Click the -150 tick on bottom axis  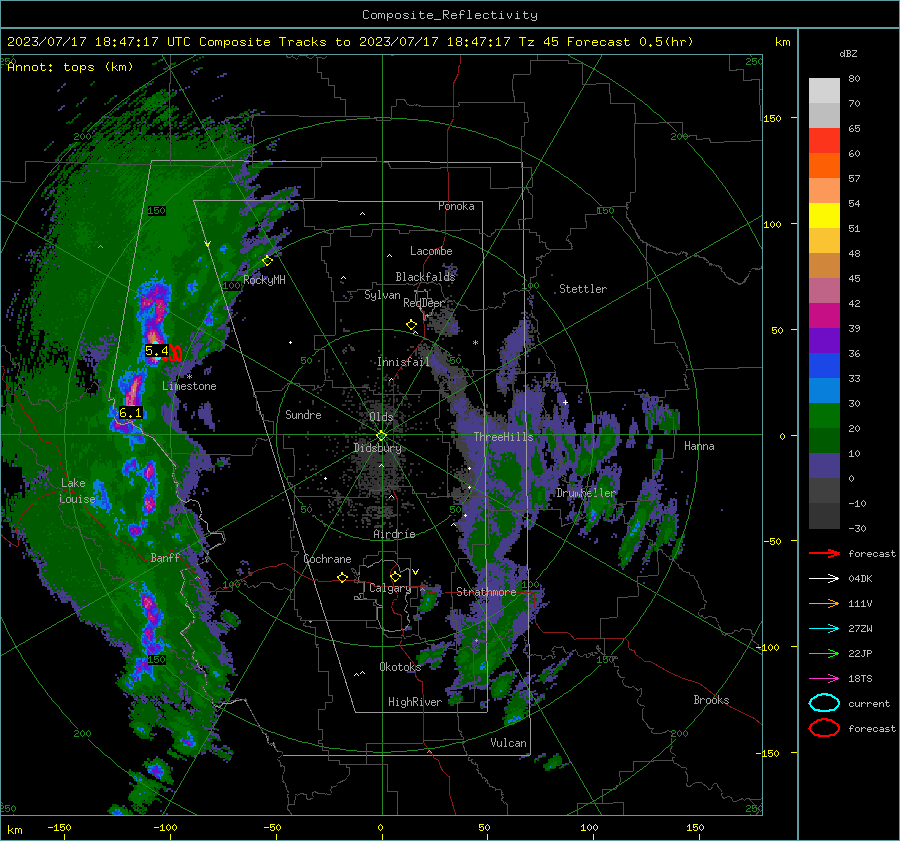coord(59,828)
